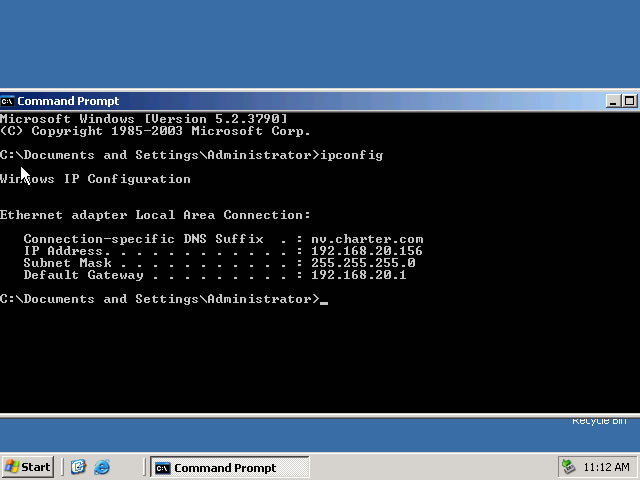Viewport: 640px width, 480px height.
Task: Click the network icon in system tray
Action: [x=569, y=467]
